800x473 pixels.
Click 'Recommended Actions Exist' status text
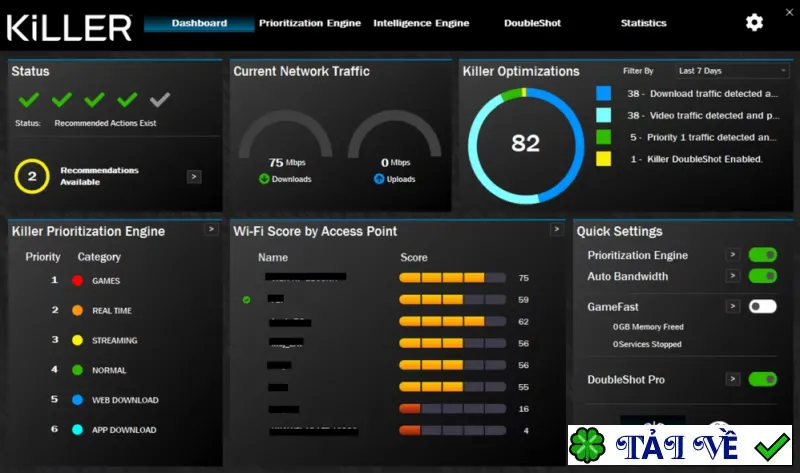click(x=105, y=123)
